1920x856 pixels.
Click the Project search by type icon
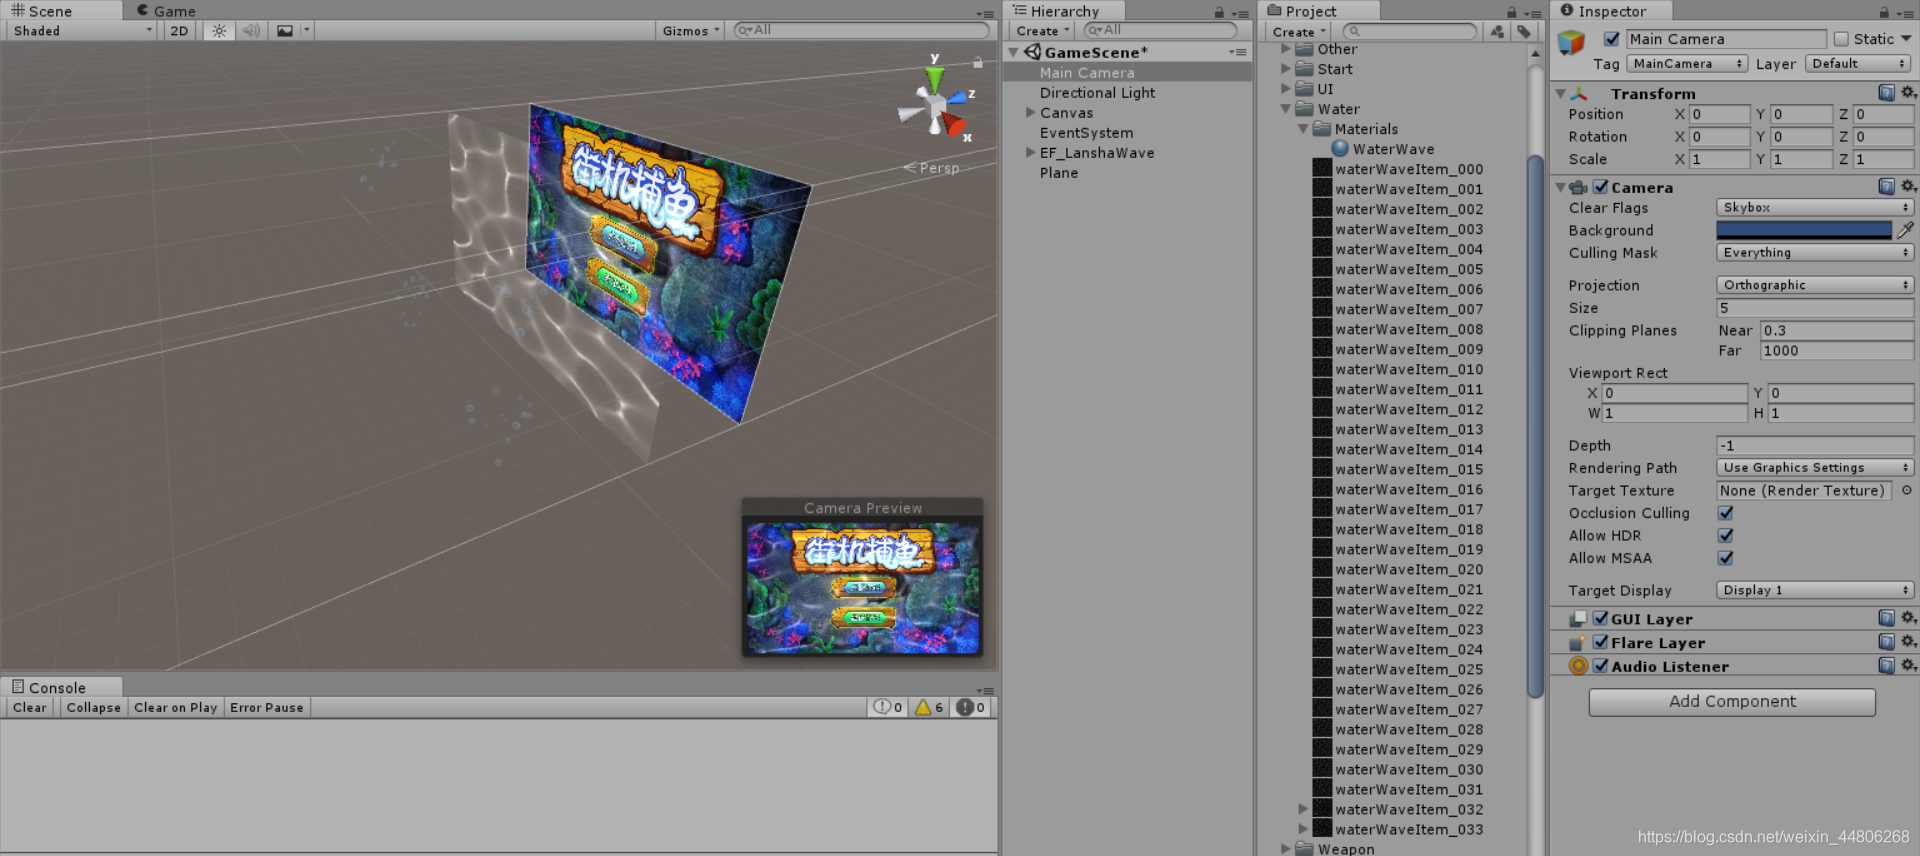click(x=1497, y=32)
